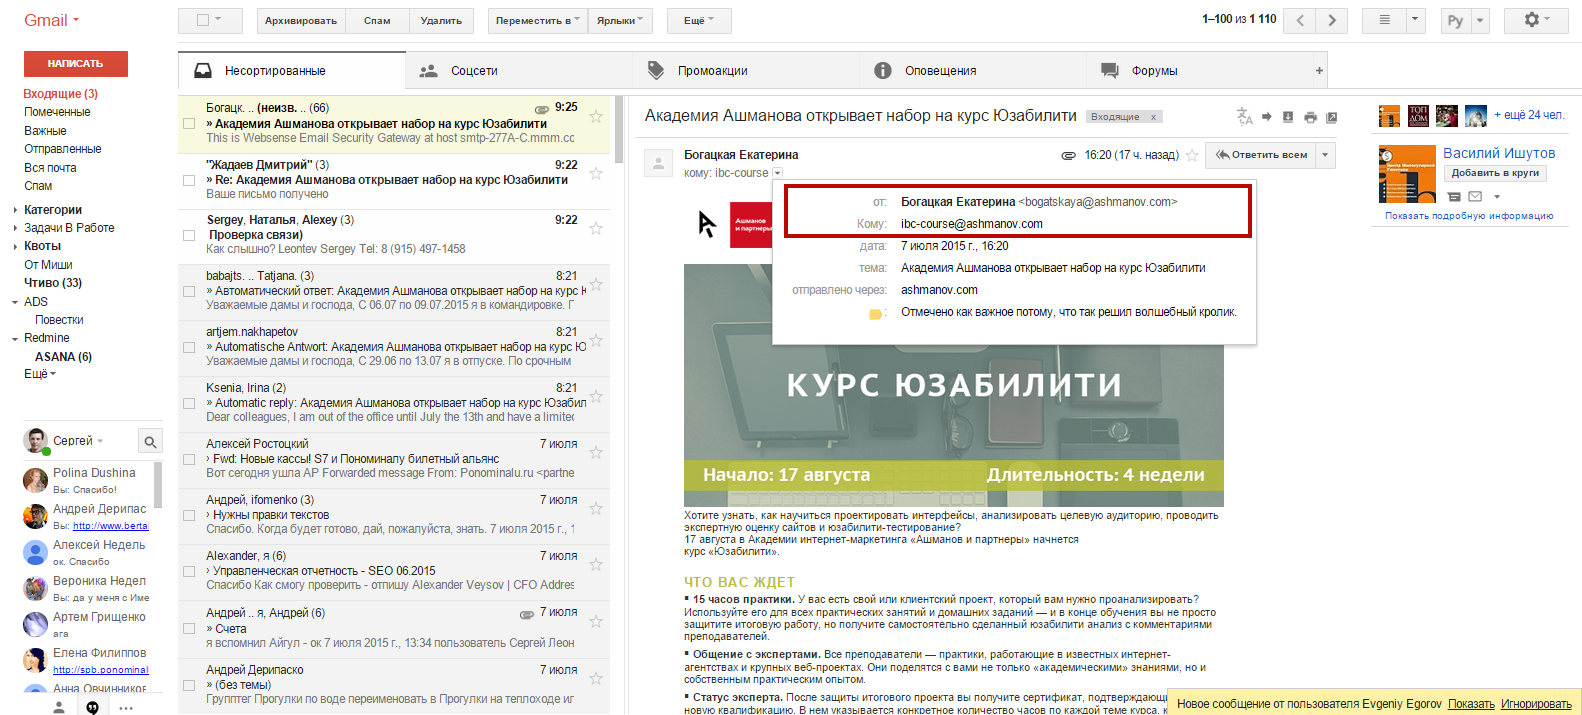Send email to Василий Ишутов via envelope icon
Screen dimensions: 1582x715
tap(1475, 196)
